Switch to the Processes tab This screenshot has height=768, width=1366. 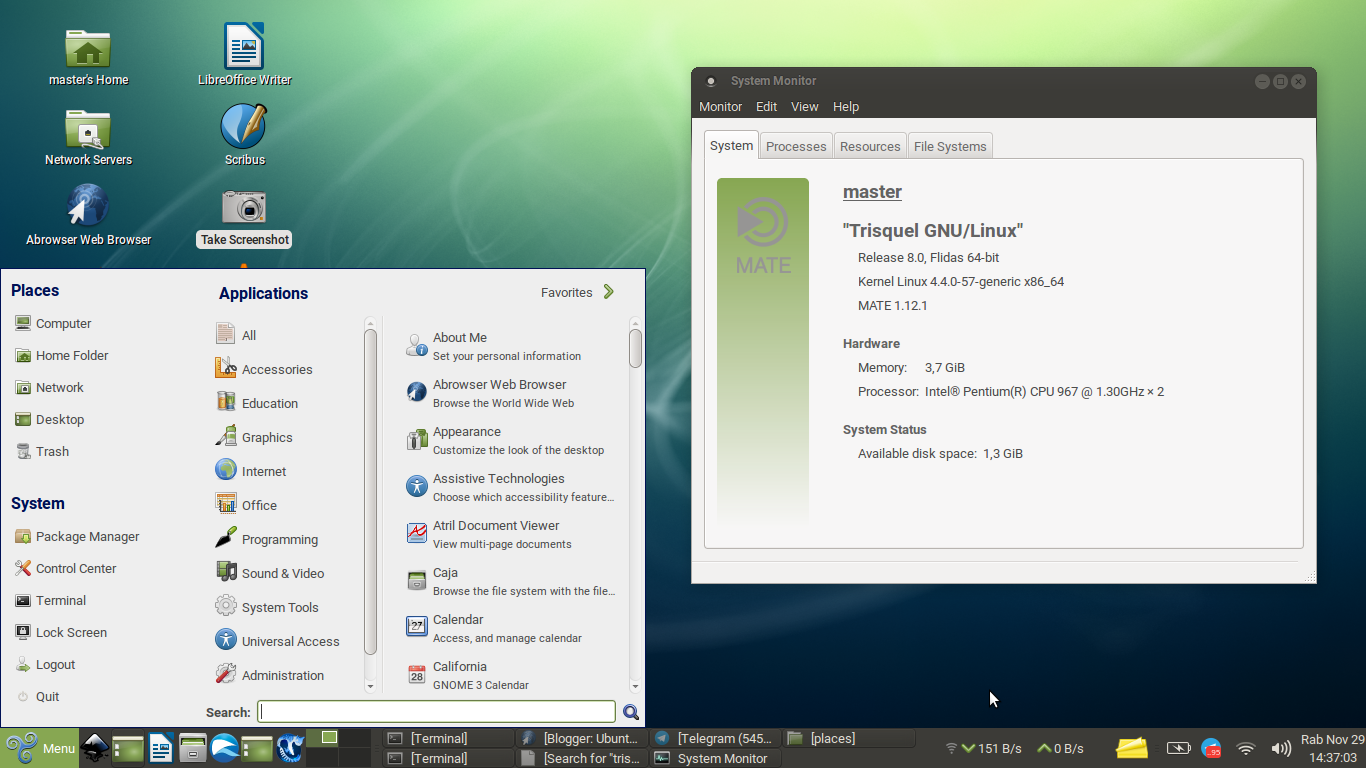pyautogui.click(x=796, y=146)
